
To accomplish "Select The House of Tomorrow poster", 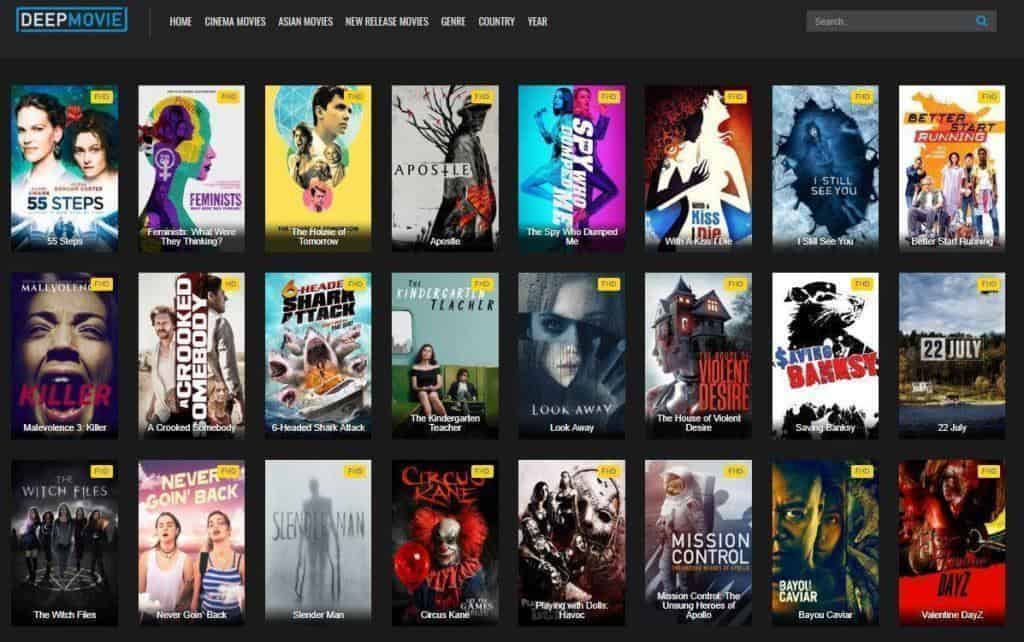I will (318, 168).
